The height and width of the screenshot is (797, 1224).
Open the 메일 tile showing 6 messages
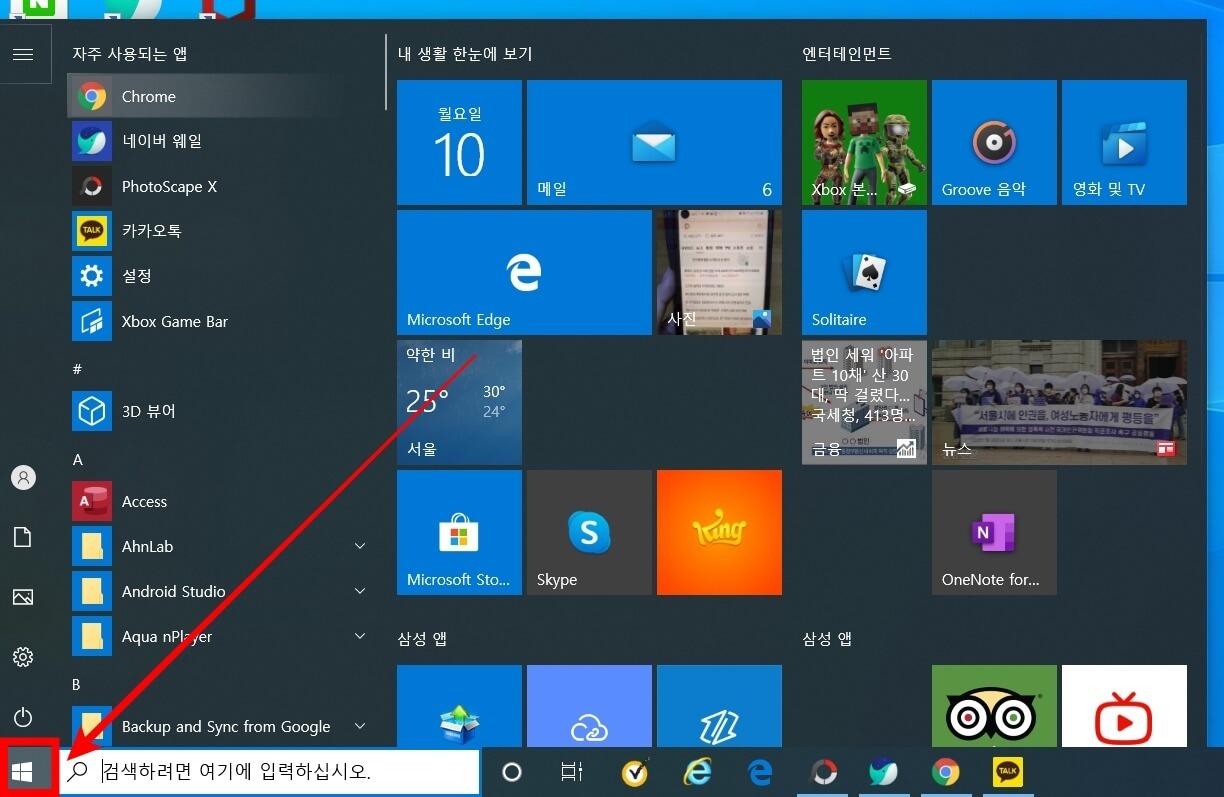(654, 142)
